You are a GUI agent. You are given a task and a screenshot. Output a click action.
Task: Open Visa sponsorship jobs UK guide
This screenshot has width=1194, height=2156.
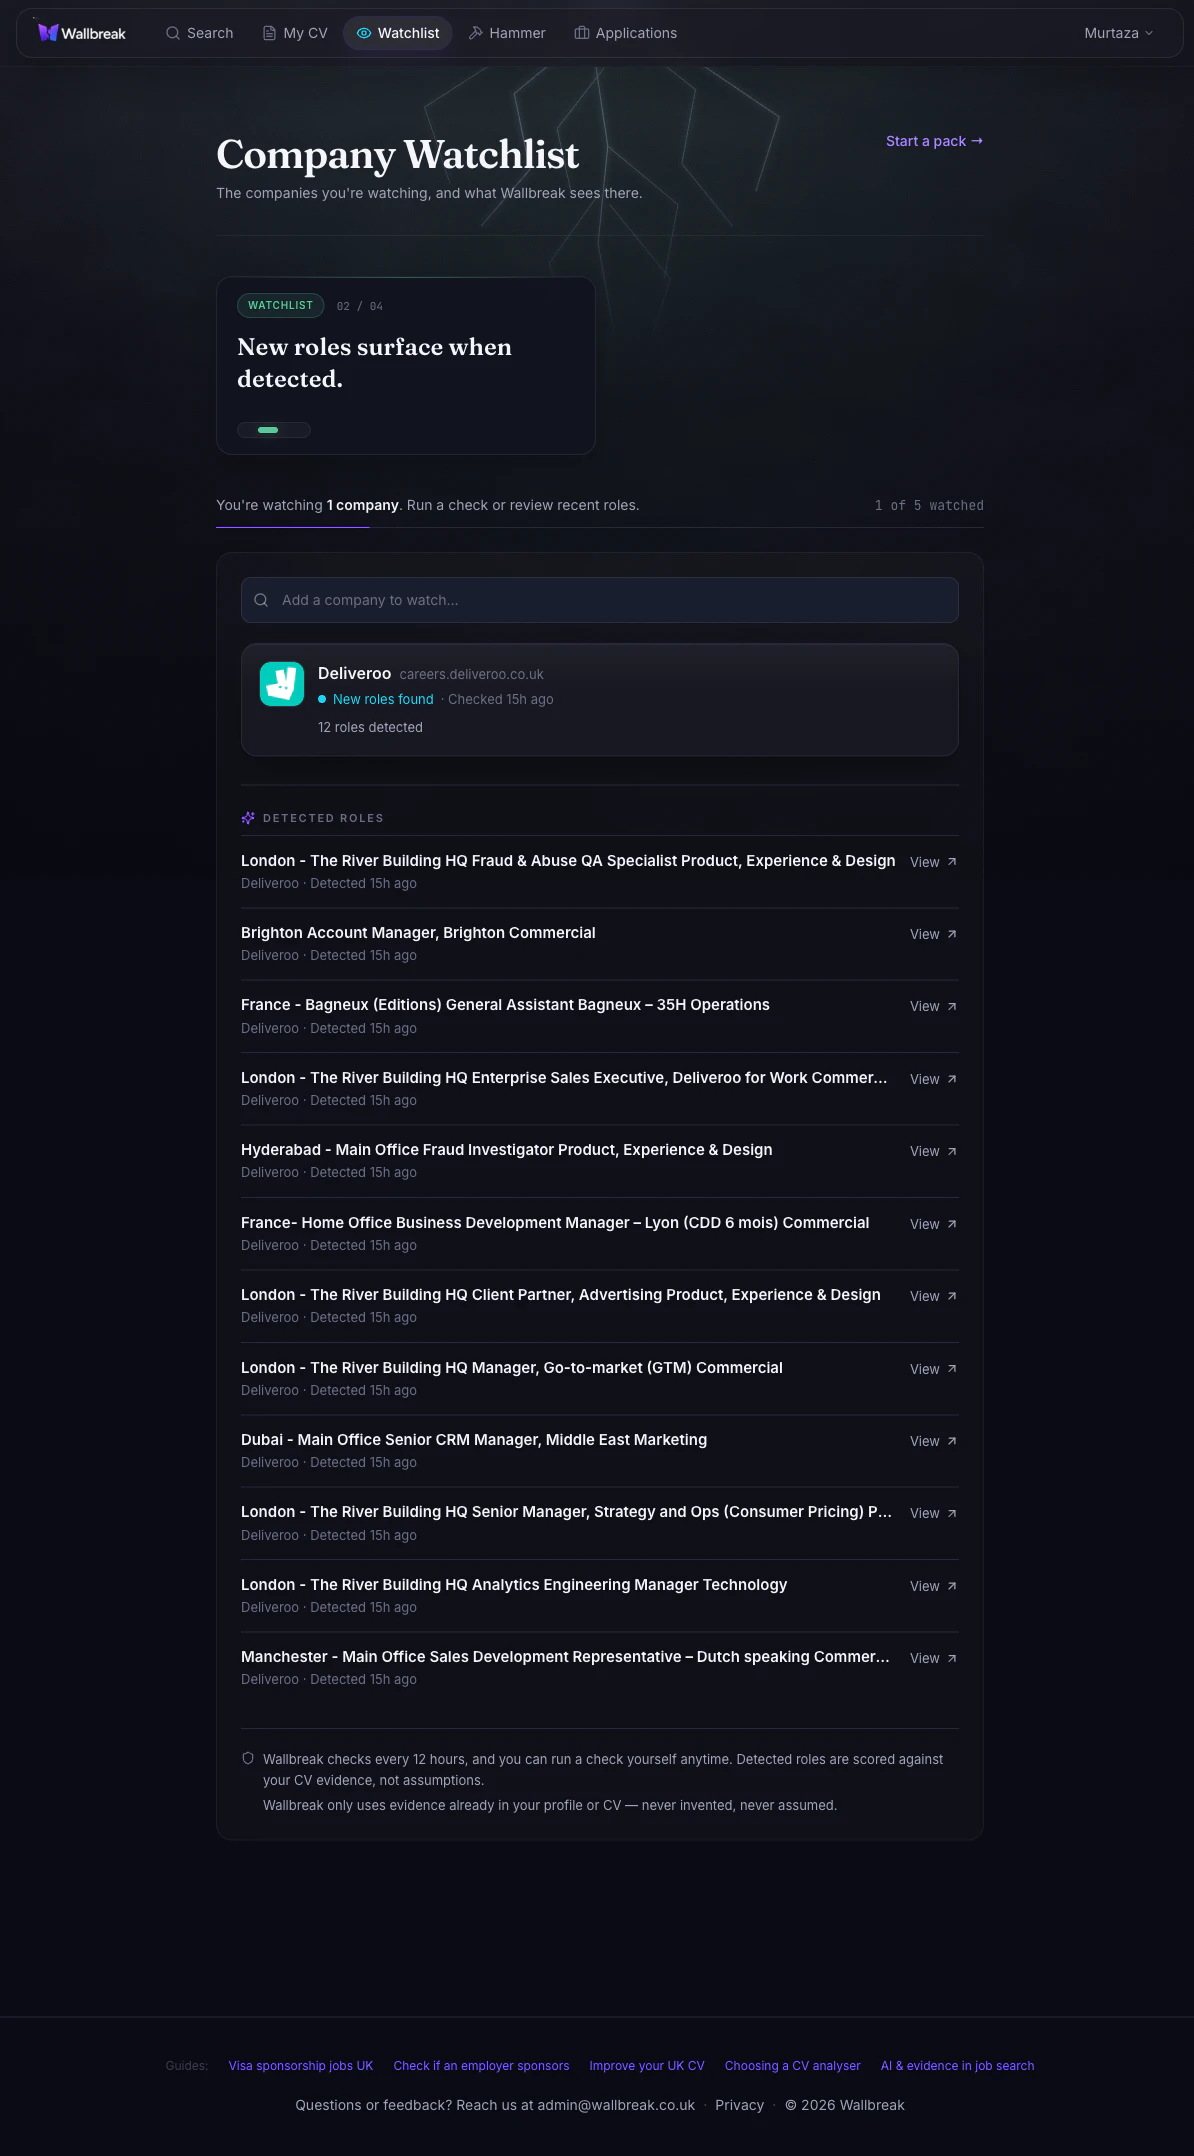point(301,2065)
